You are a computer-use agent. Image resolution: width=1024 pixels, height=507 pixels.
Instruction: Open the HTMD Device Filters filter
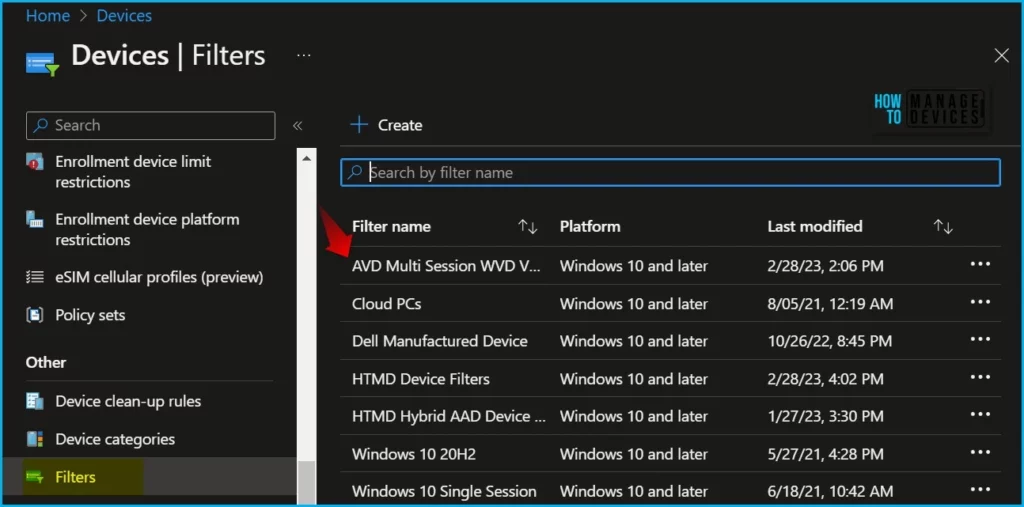pyautogui.click(x=421, y=379)
